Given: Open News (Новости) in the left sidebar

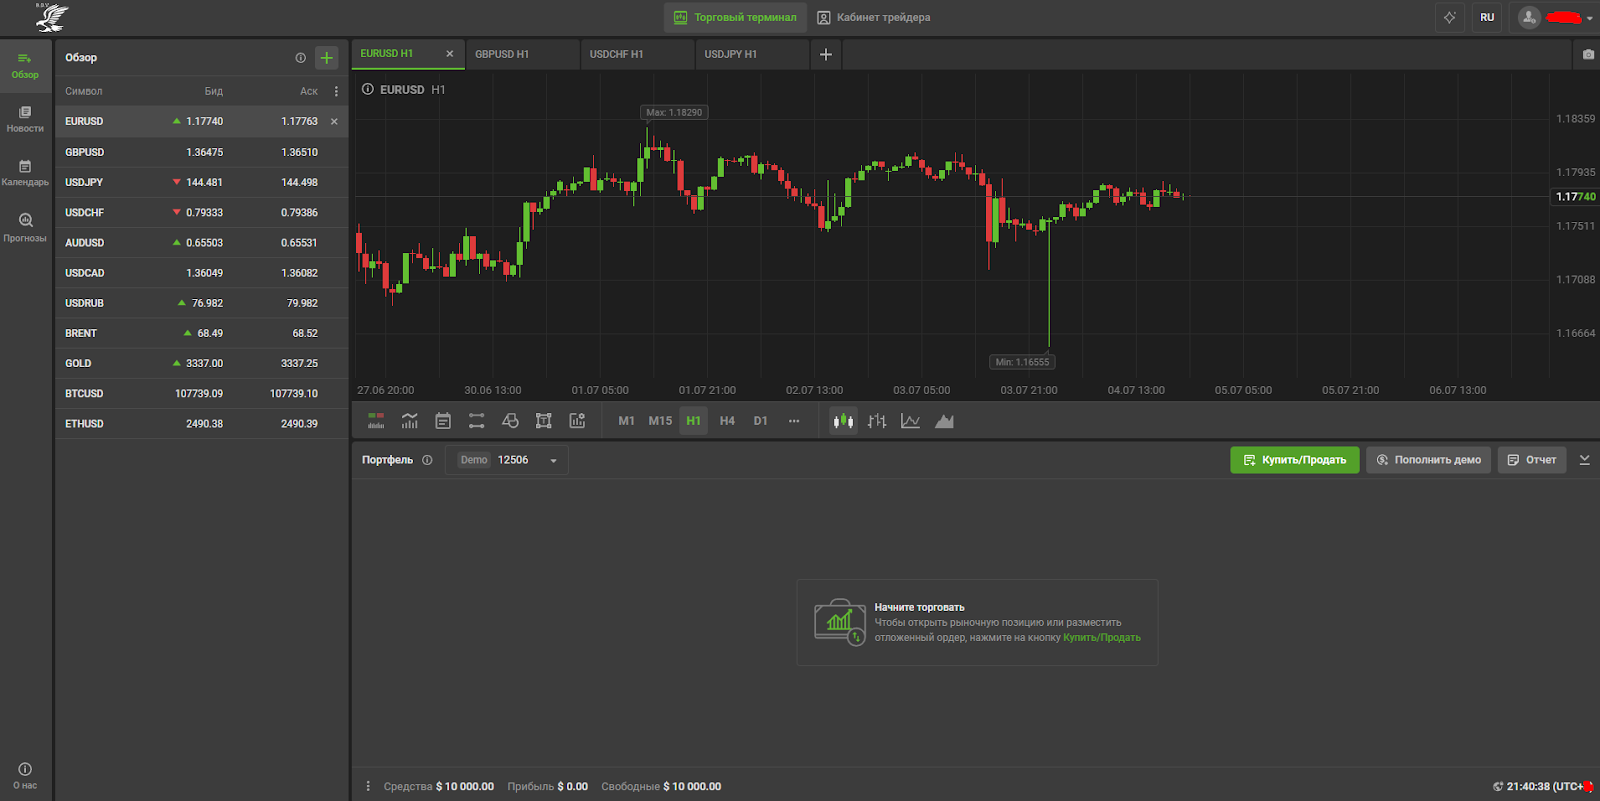Looking at the screenshot, I should pos(25,118).
